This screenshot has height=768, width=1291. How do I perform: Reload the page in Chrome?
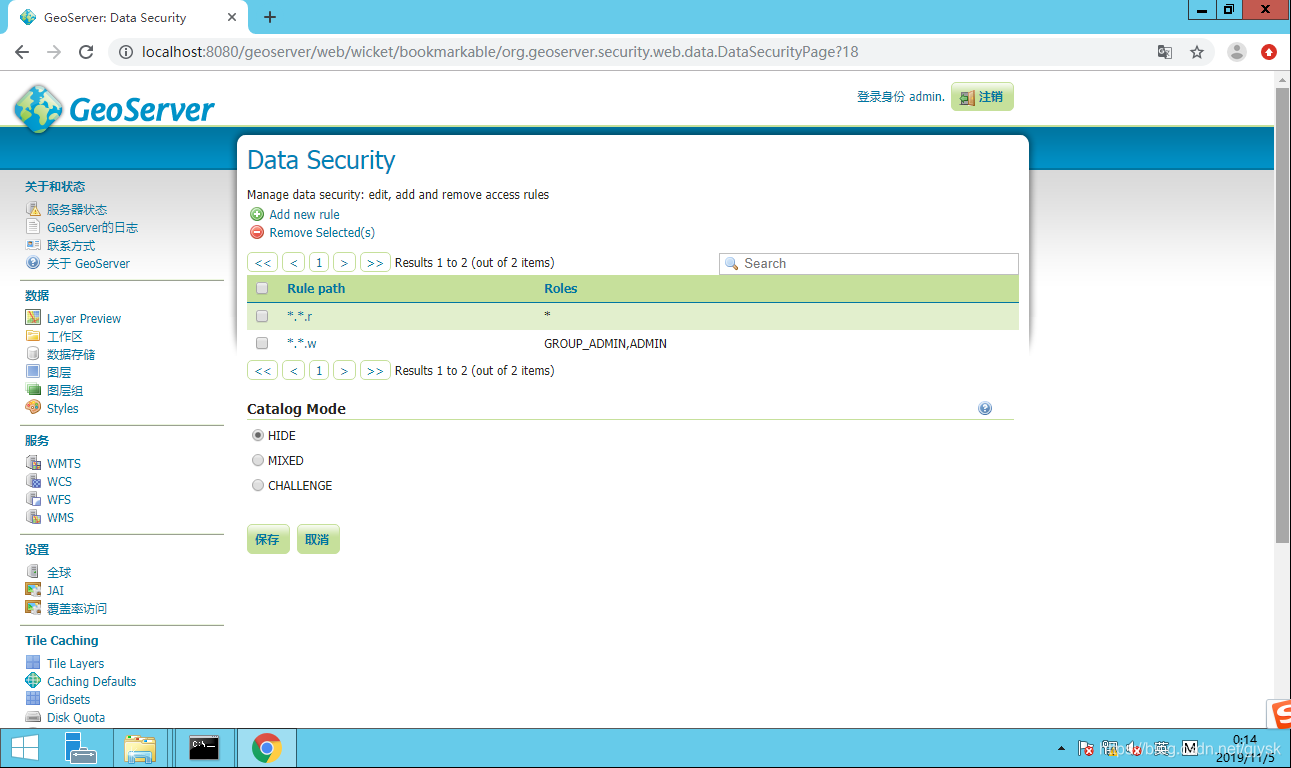(x=86, y=52)
